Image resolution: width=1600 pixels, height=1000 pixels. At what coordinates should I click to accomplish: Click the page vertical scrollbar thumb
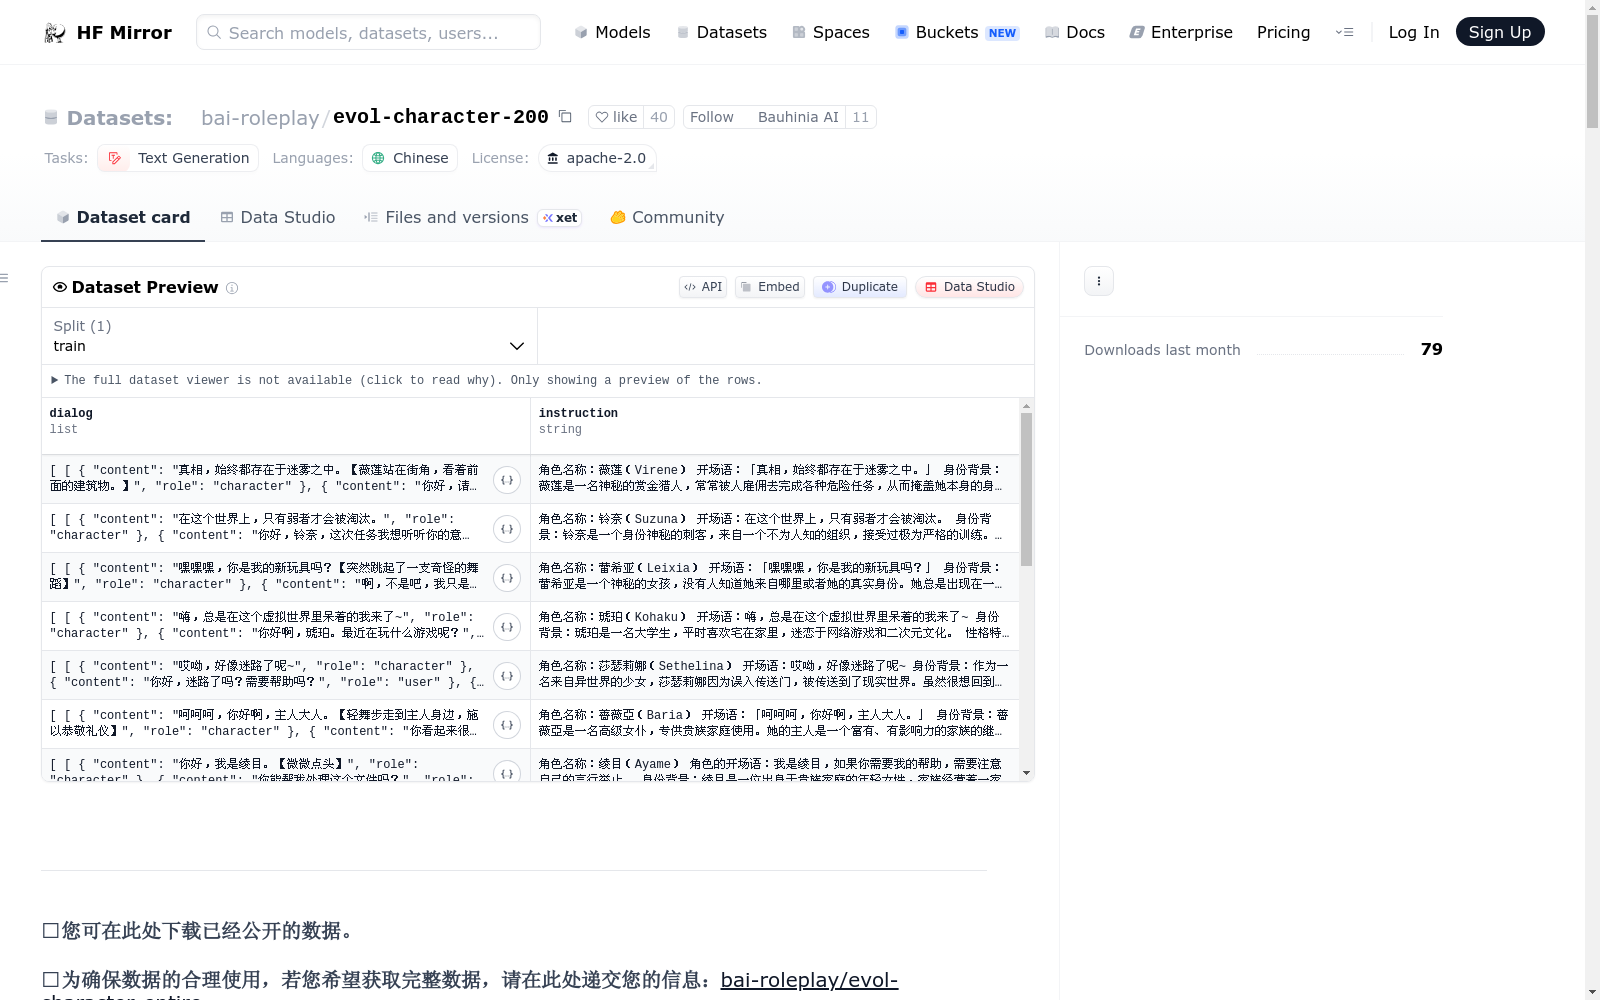[x=1592, y=70]
